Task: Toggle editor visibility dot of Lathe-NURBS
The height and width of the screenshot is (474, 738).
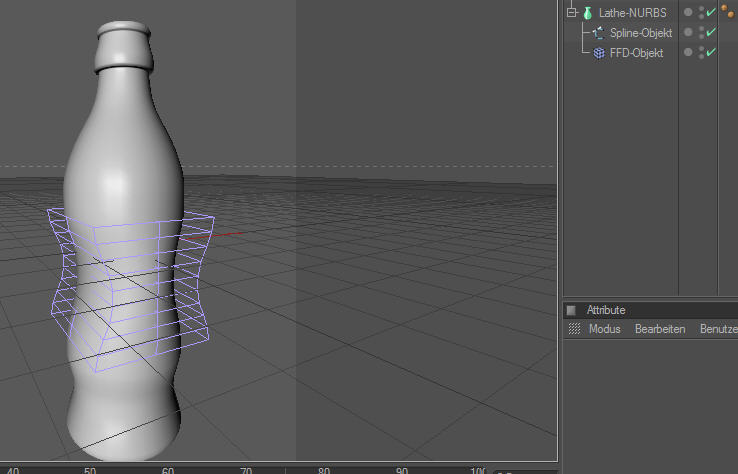Action: click(x=701, y=9)
